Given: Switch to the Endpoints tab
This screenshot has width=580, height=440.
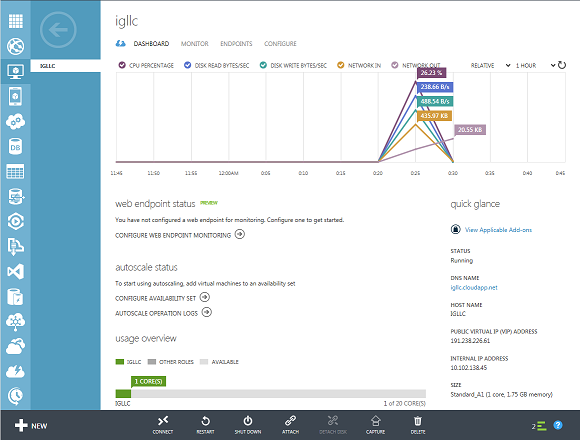Looking at the screenshot, I should pyautogui.click(x=236, y=44).
